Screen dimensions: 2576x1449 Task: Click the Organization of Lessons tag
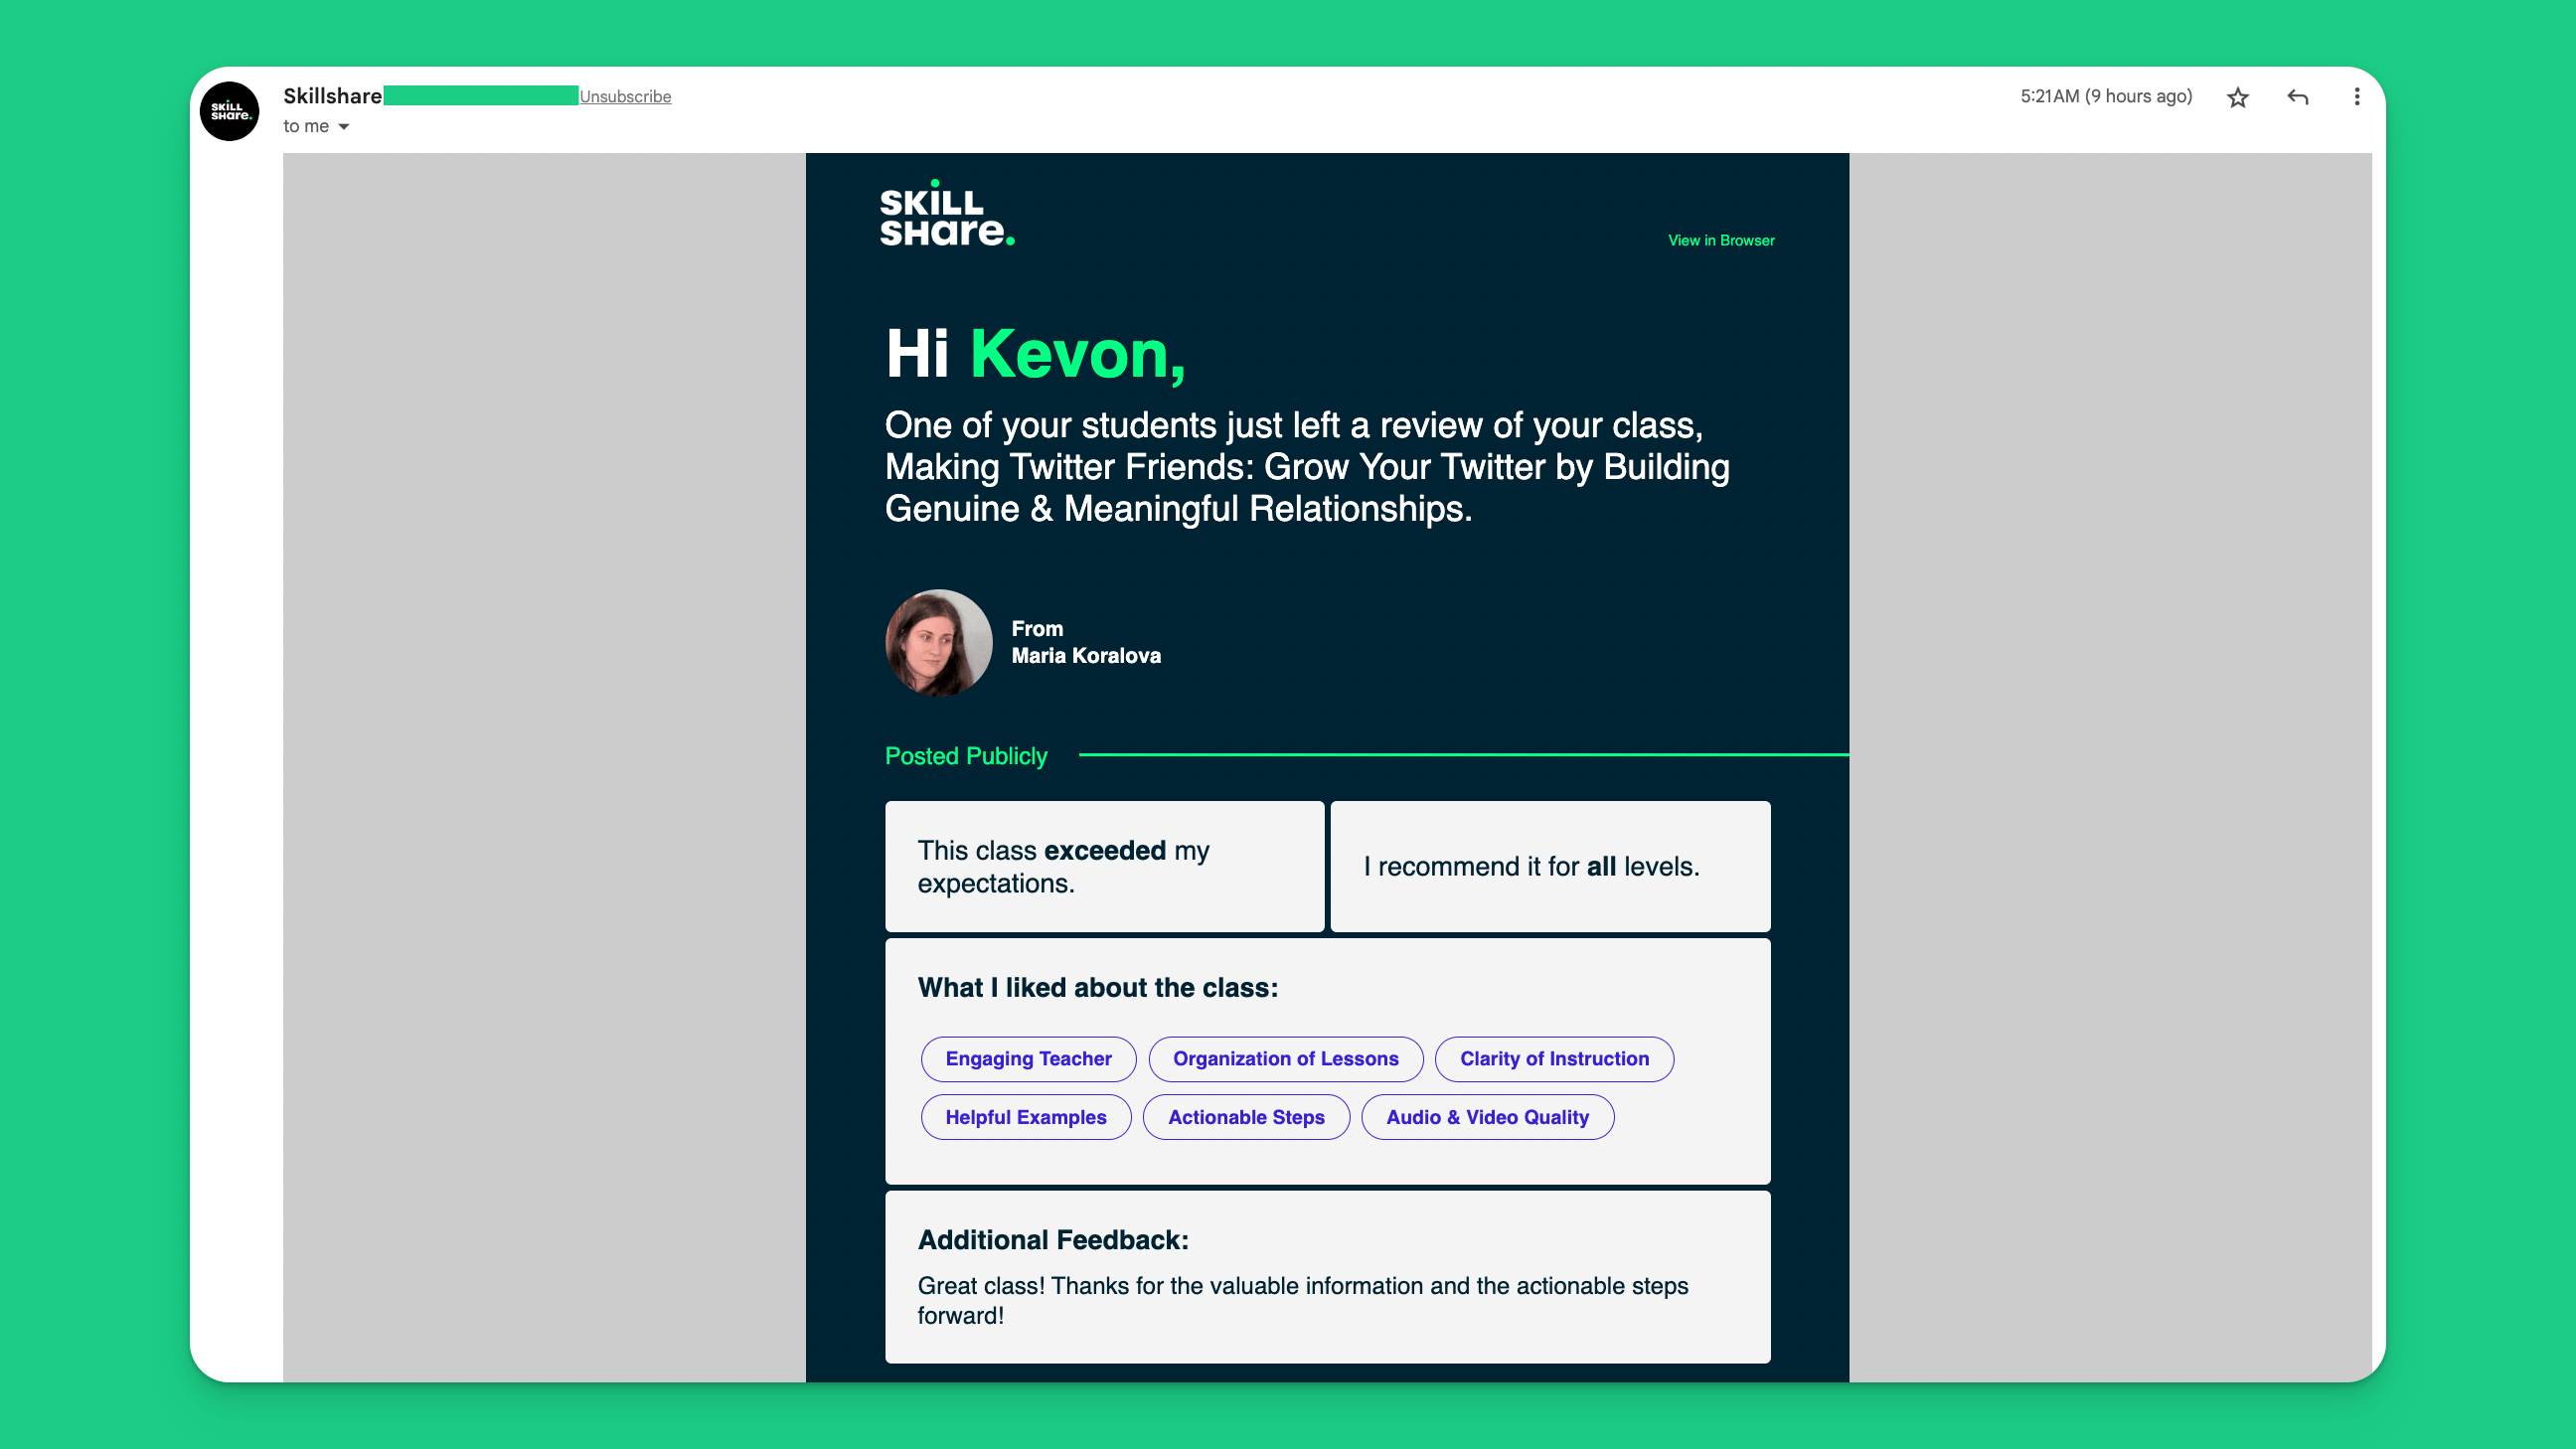[x=1285, y=1059]
